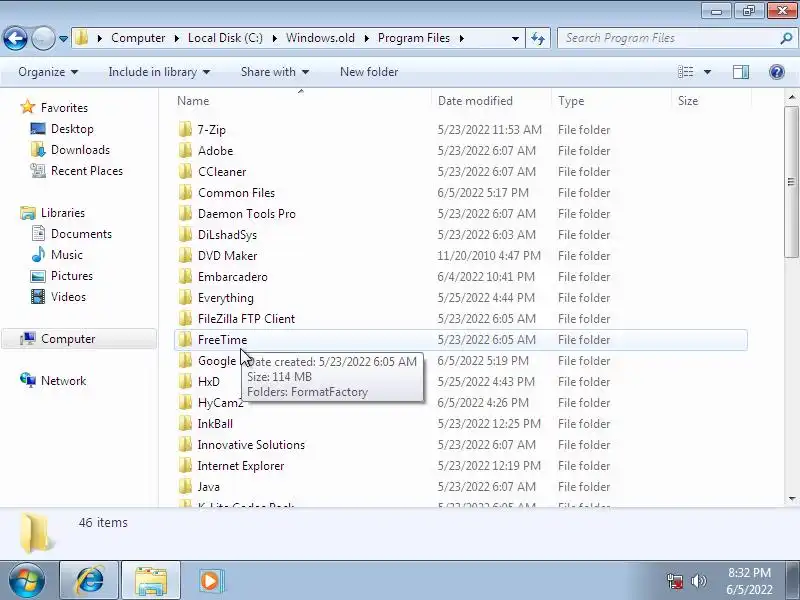This screenshot has width=800, height=600.
Task: Launch Internet Explorer from the taskbar
Action: tap(89, 581)
